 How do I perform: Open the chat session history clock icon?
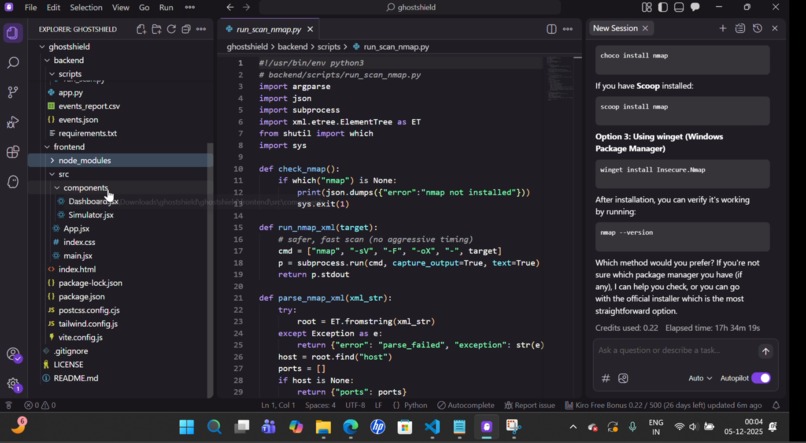pos(757,28)
